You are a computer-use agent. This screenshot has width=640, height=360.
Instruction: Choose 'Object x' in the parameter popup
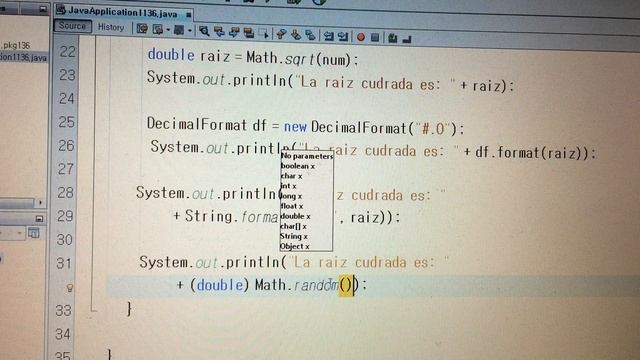point(295,247)
